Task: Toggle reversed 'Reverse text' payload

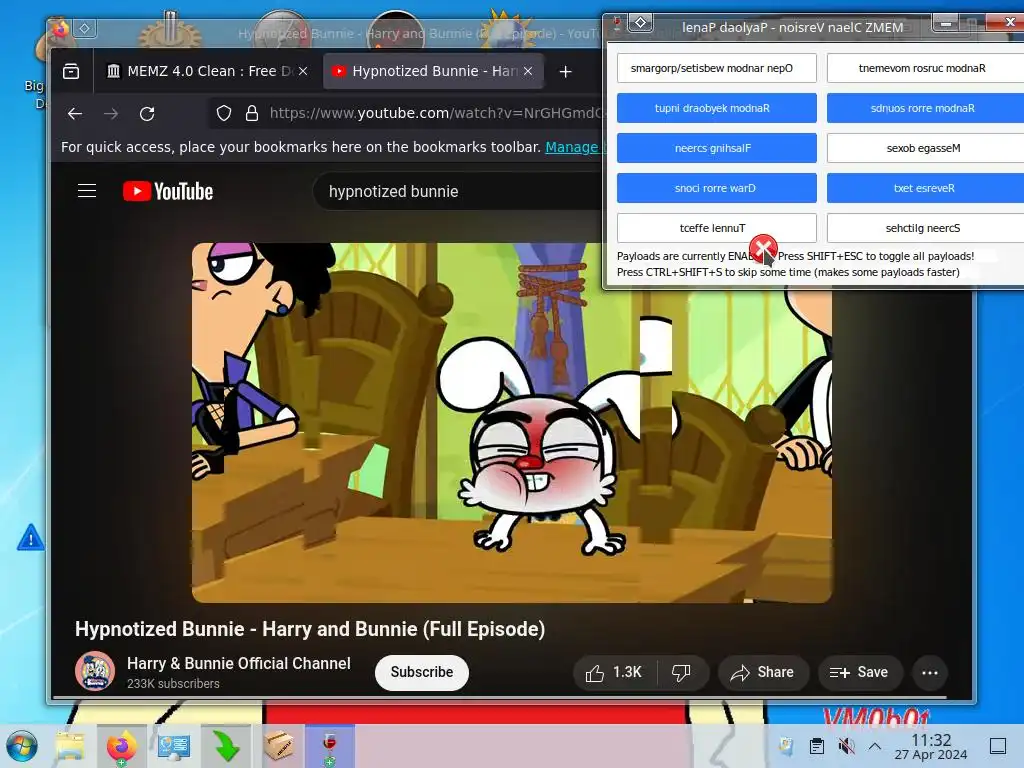Action: pos(925,188)
